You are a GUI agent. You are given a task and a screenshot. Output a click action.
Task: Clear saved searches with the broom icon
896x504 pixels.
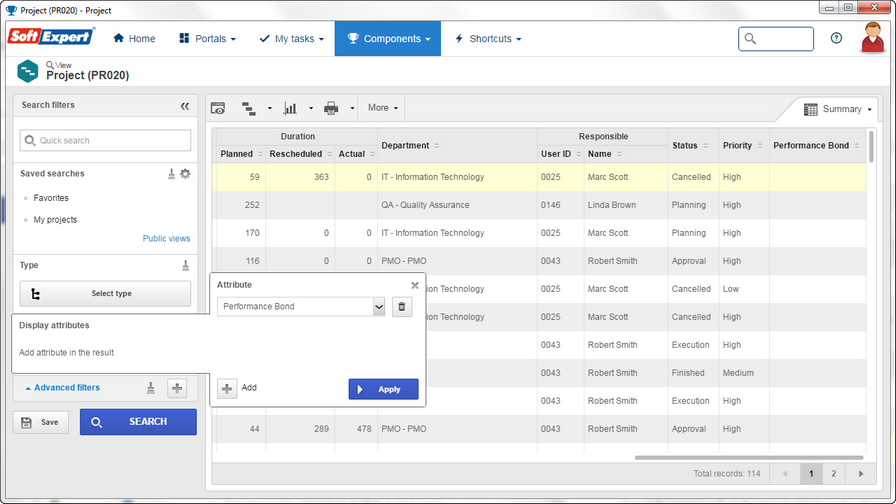tap(171, 174)
